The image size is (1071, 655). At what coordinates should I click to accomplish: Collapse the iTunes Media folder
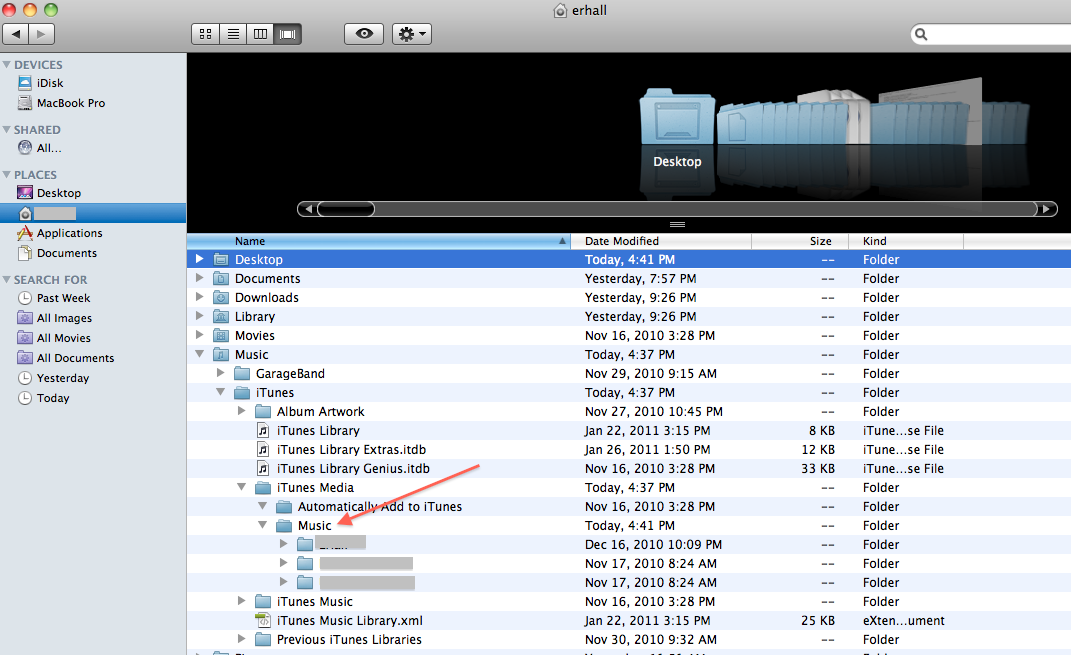click(x=242, y=488)
